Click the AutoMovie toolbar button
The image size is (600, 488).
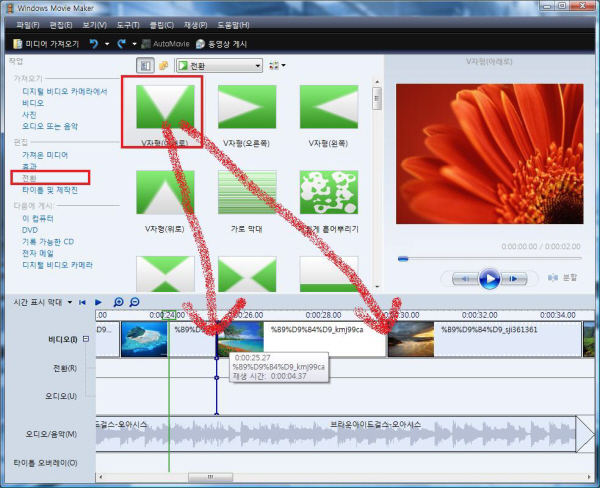click(x=165, y=44)
